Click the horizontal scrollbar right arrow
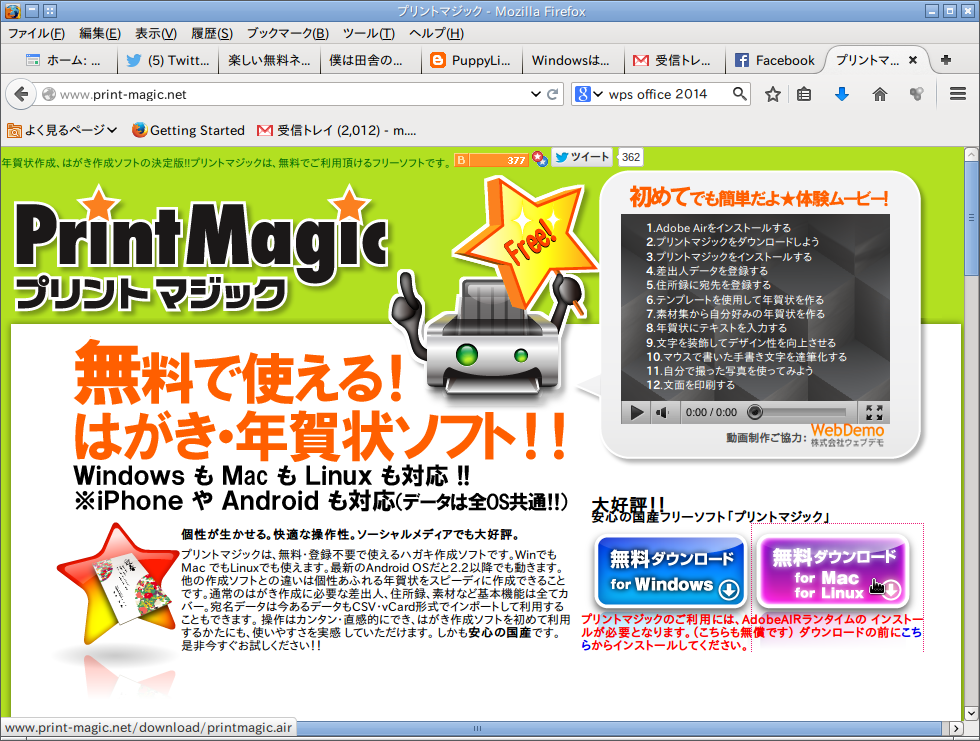 click(x=956, y=728)
